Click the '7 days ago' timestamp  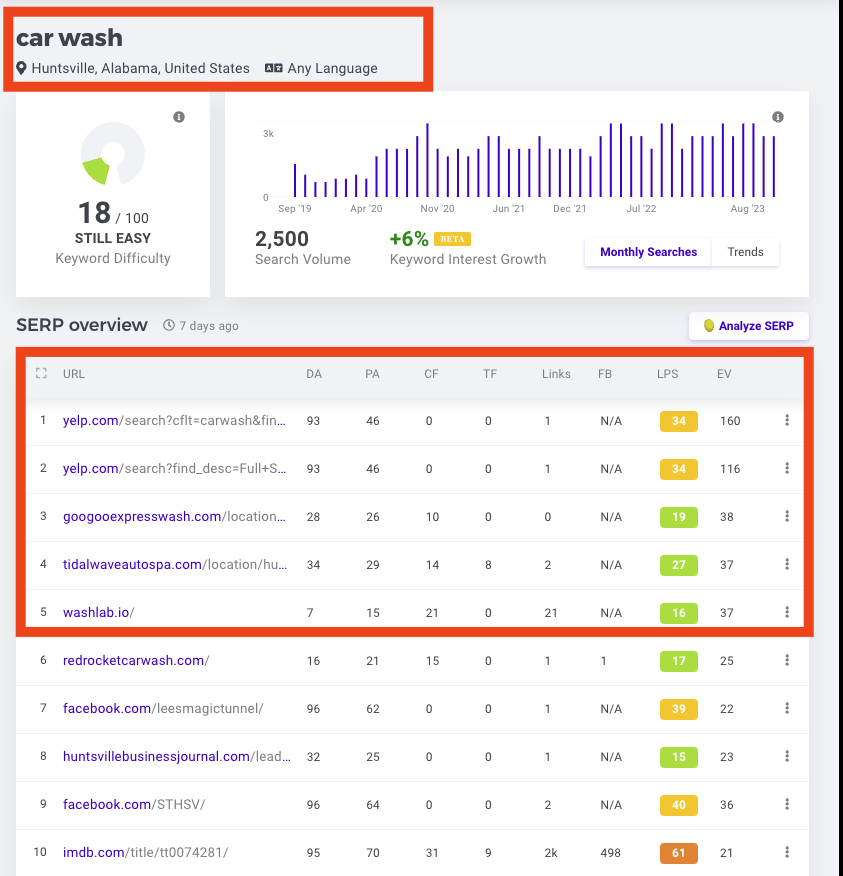tap(208, 326)
